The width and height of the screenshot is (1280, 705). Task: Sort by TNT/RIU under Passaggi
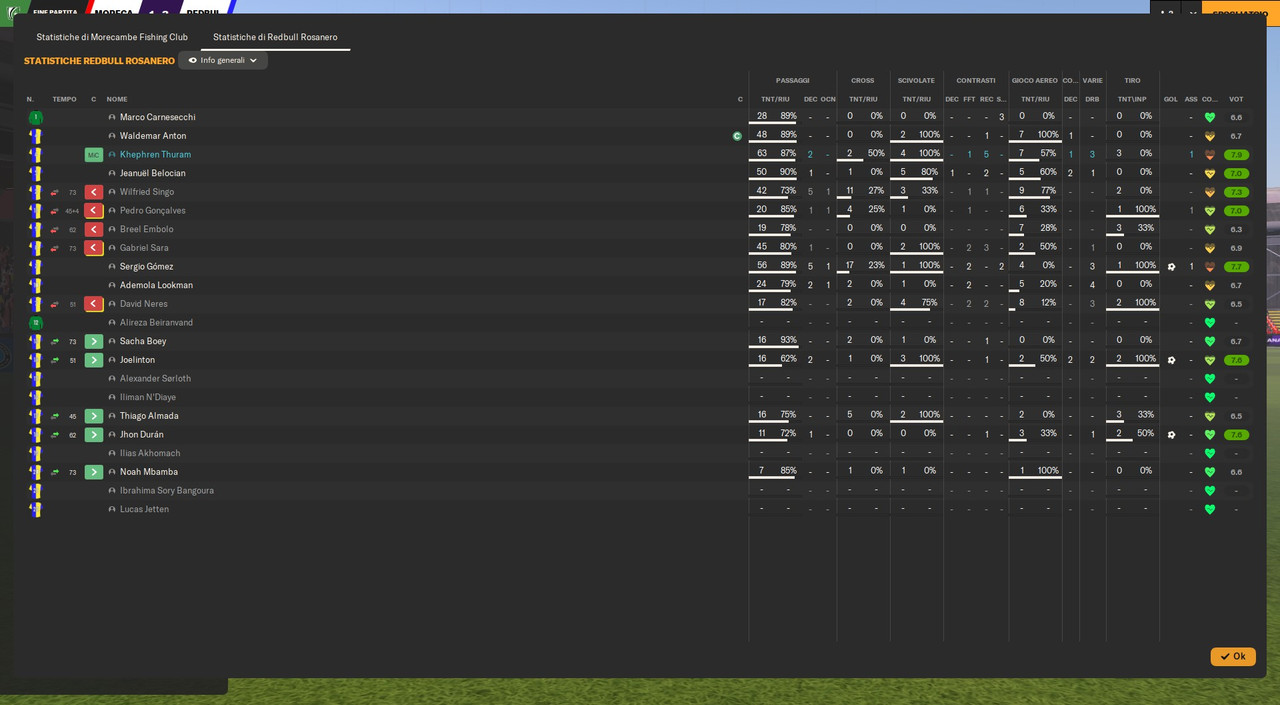click(775, 99)
